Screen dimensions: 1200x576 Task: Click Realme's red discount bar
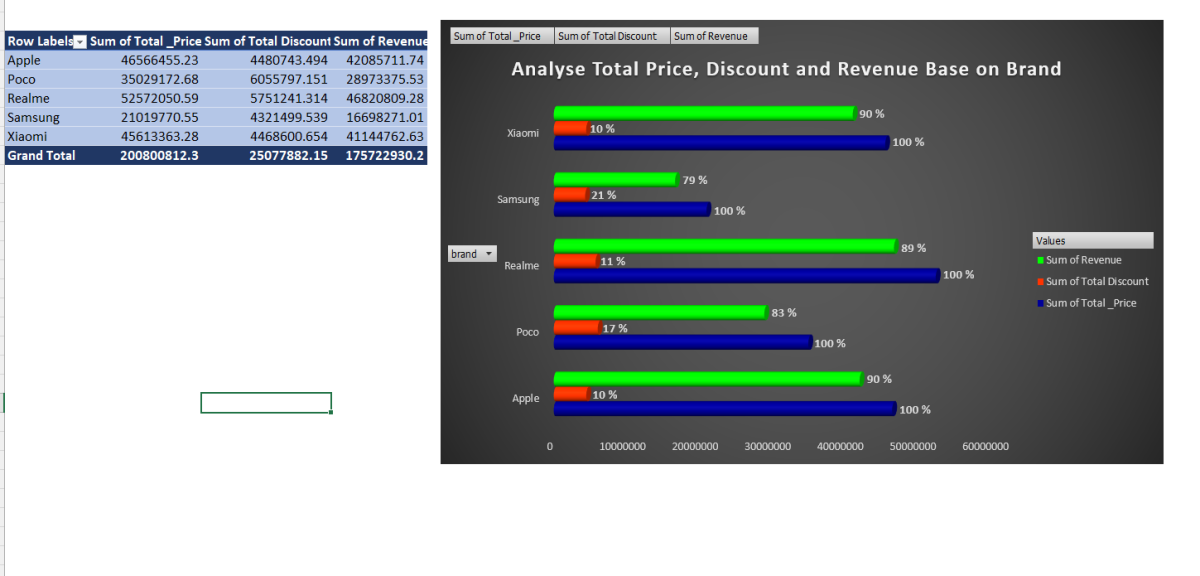click(x=575, y=260)
